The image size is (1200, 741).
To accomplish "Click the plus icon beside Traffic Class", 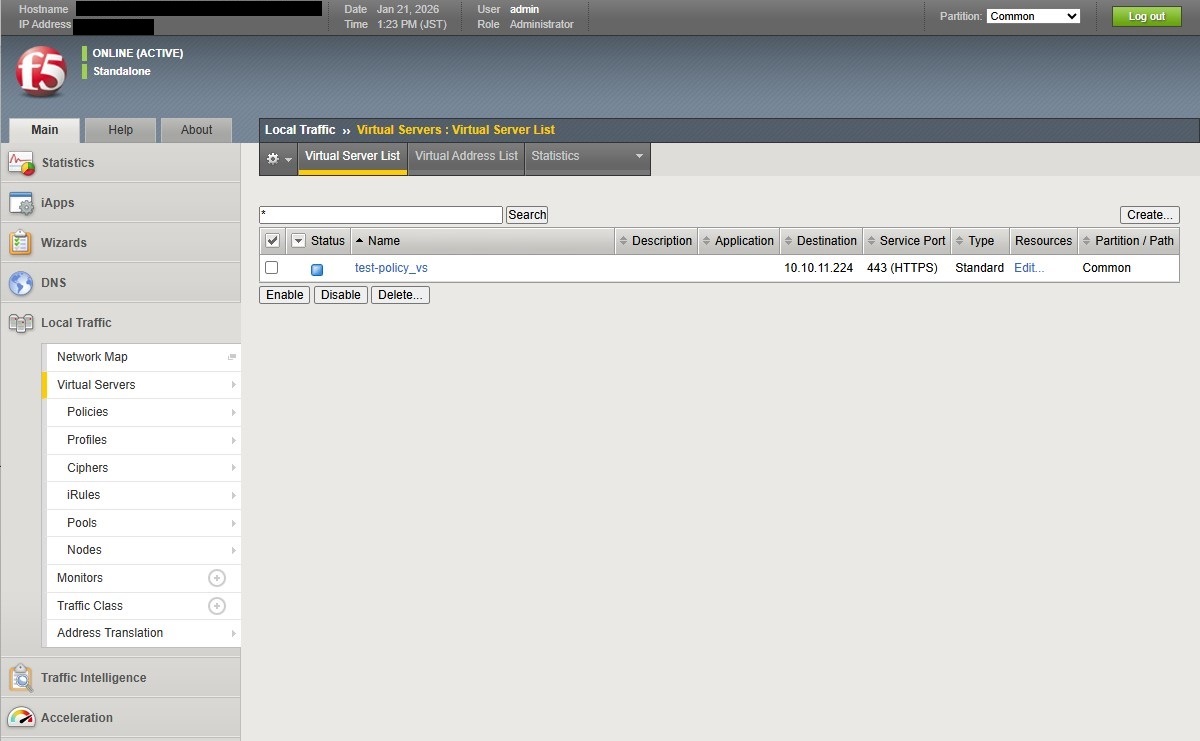I will click(x=216, y=606).
